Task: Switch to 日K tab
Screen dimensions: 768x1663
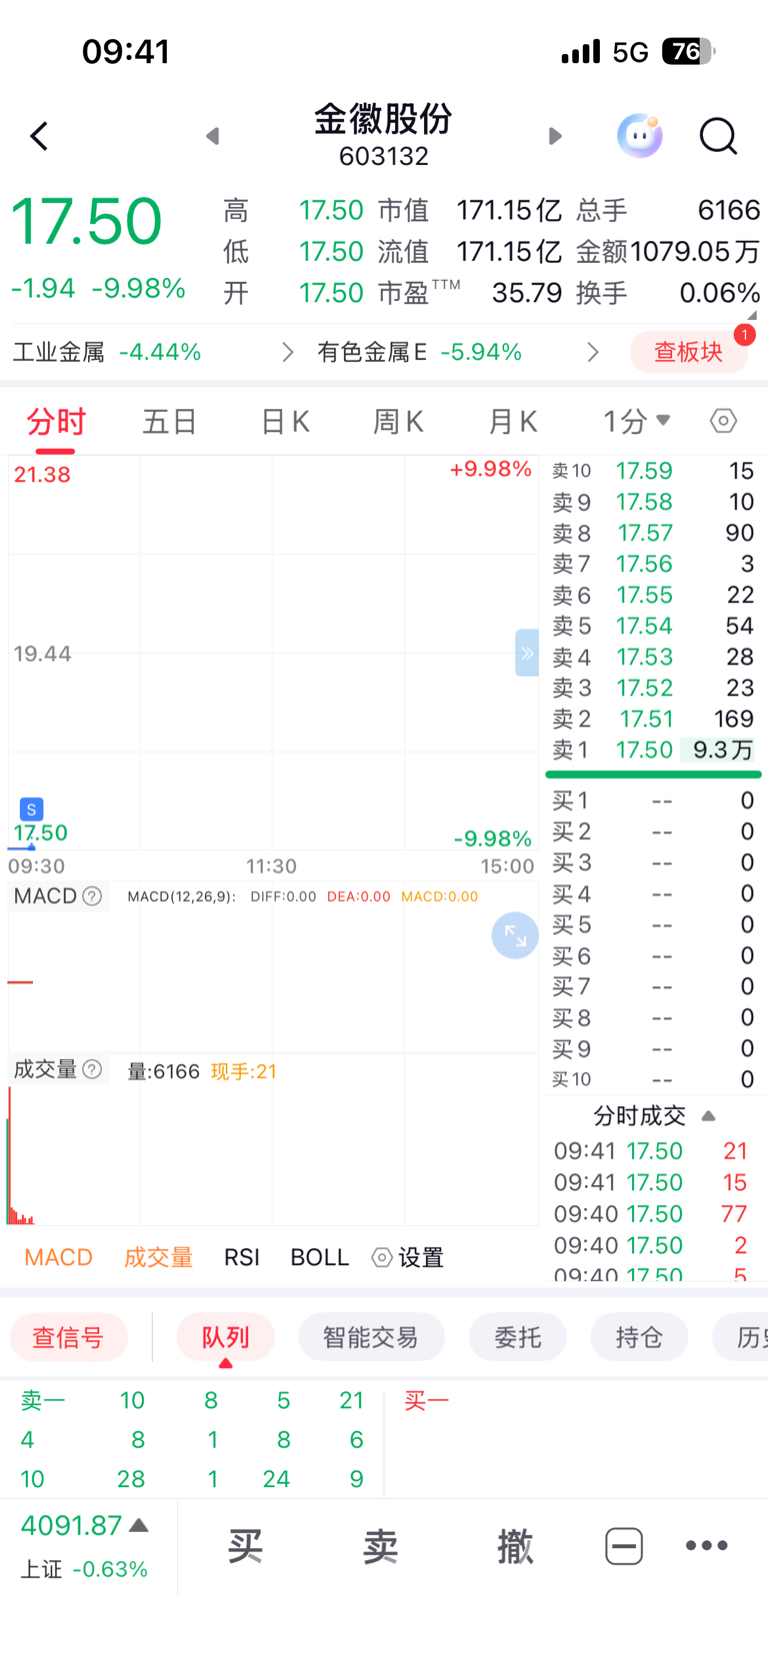Action: 285,422
